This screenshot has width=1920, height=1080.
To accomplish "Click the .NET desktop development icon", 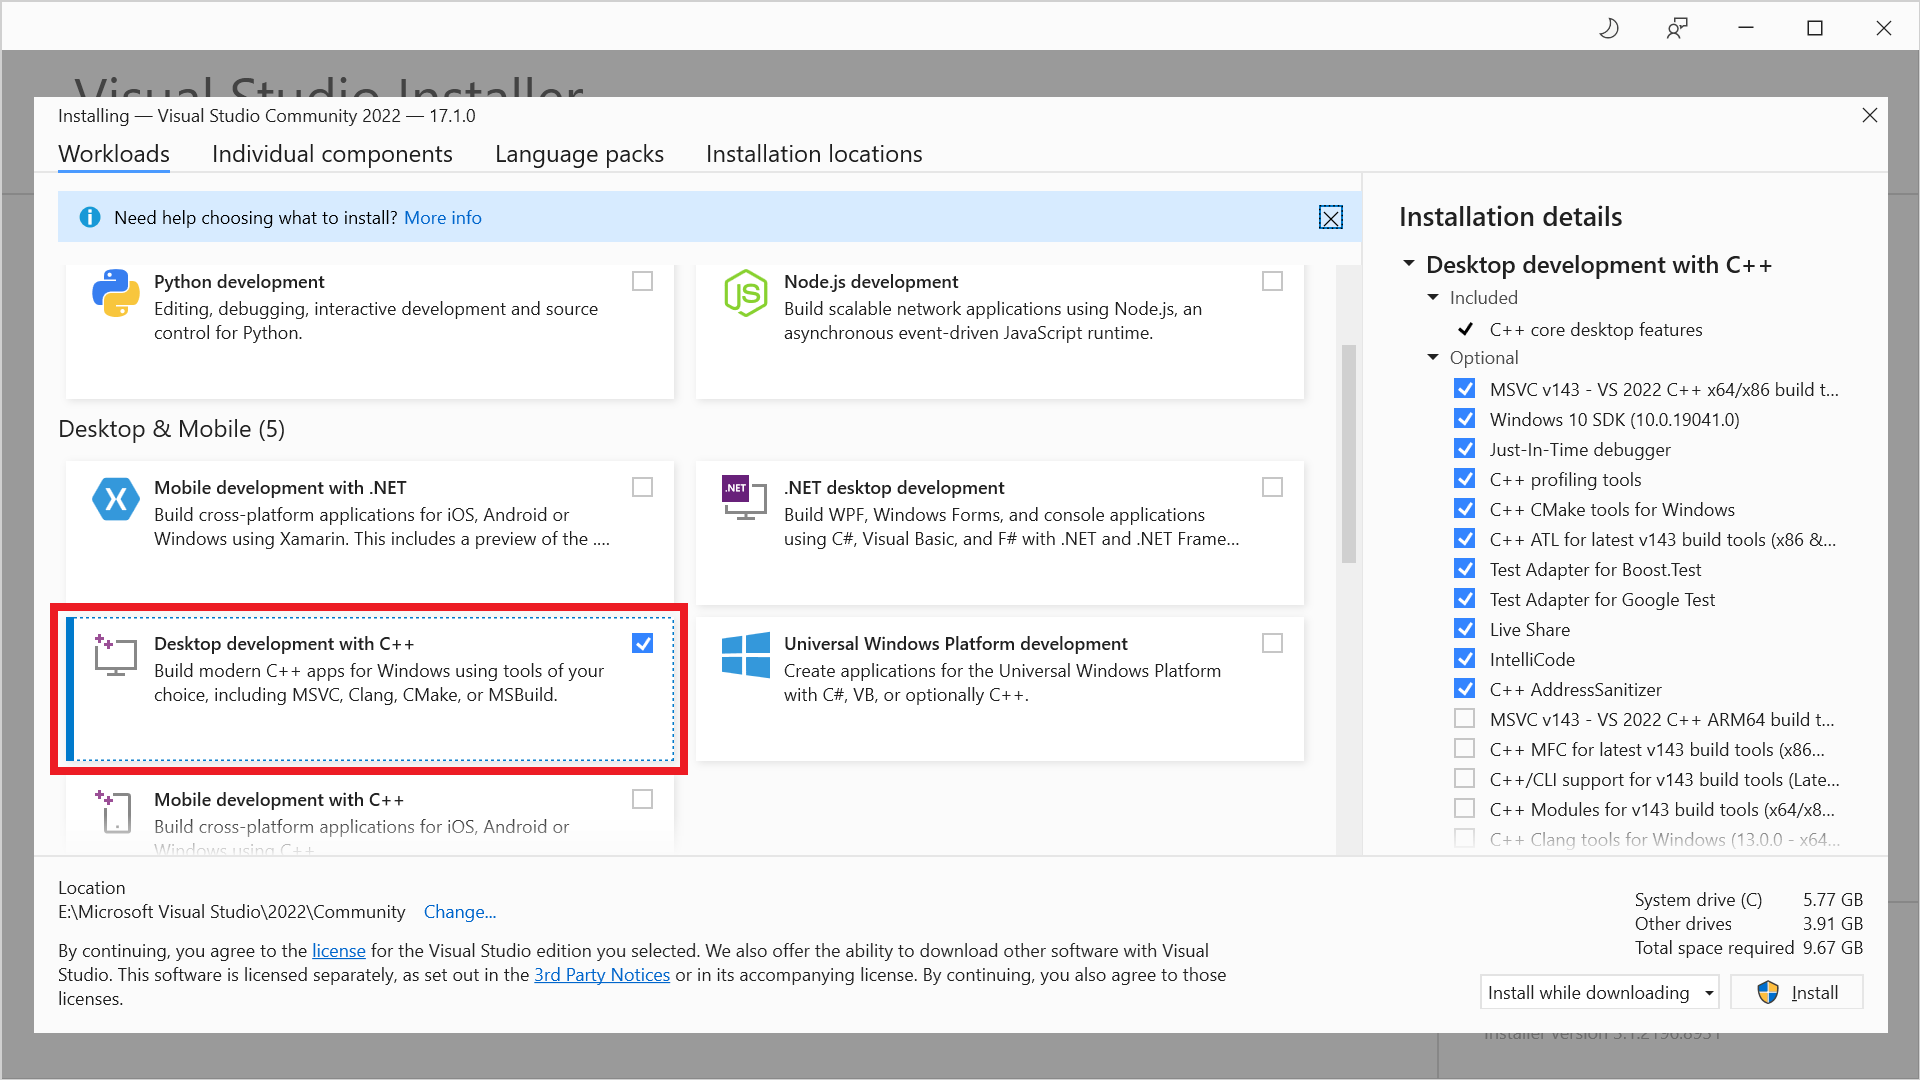I will point(745,498).
